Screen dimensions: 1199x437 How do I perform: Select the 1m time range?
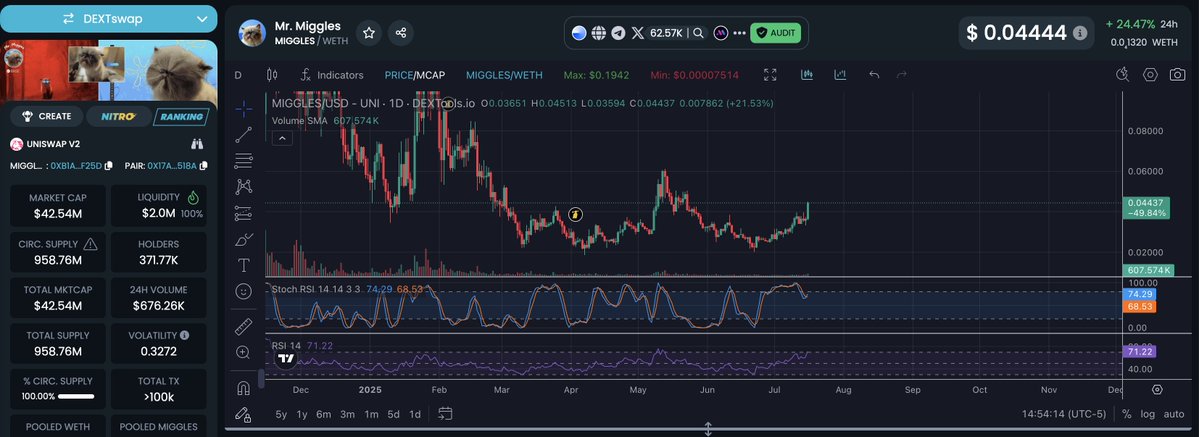pyautogui.click(x=371, y=414)
